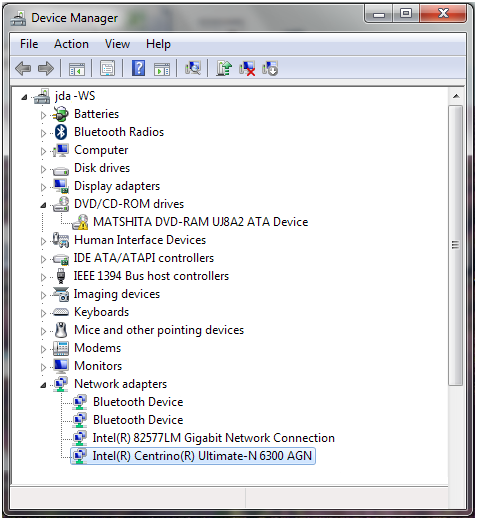The height and width of the screenshot is (520, 477).
Task: Open the Action menu
Action: point(71,44)
